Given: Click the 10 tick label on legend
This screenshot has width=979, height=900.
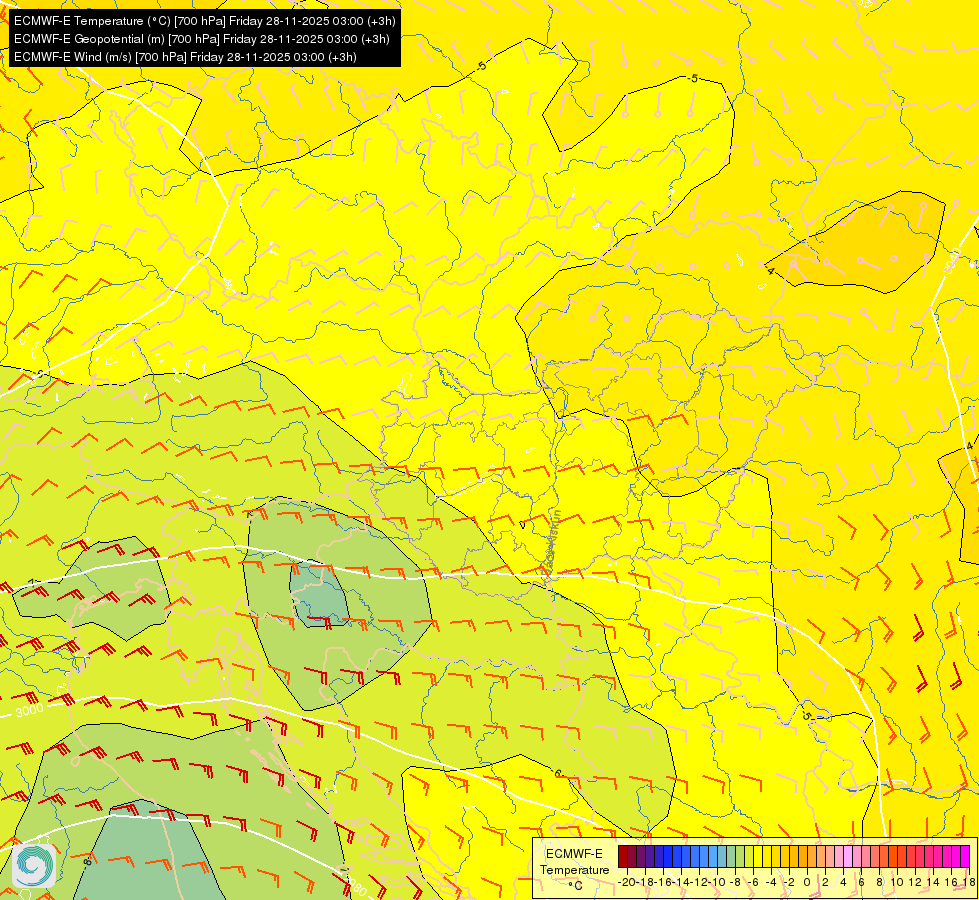Looking at the screenshot, I should point(897,883).
